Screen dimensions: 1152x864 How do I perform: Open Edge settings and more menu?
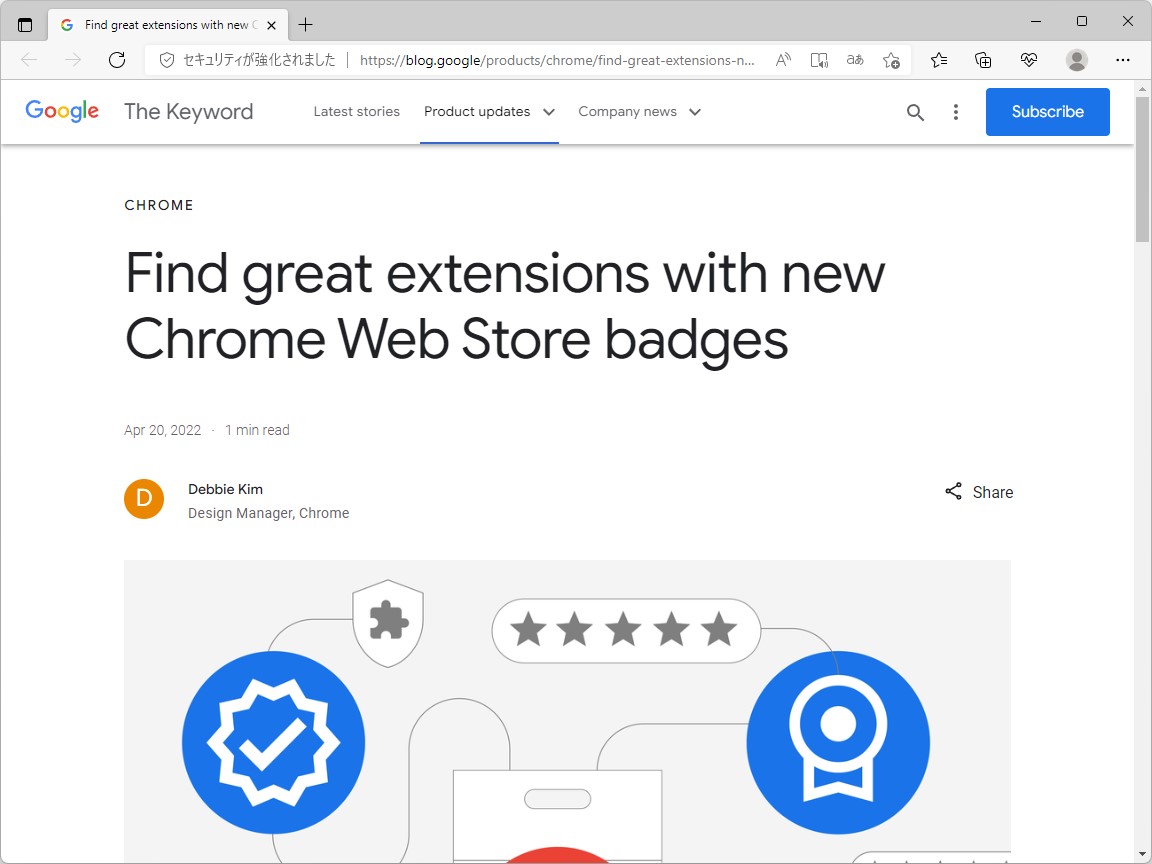pyautogui.click(x=1123, y=60)
